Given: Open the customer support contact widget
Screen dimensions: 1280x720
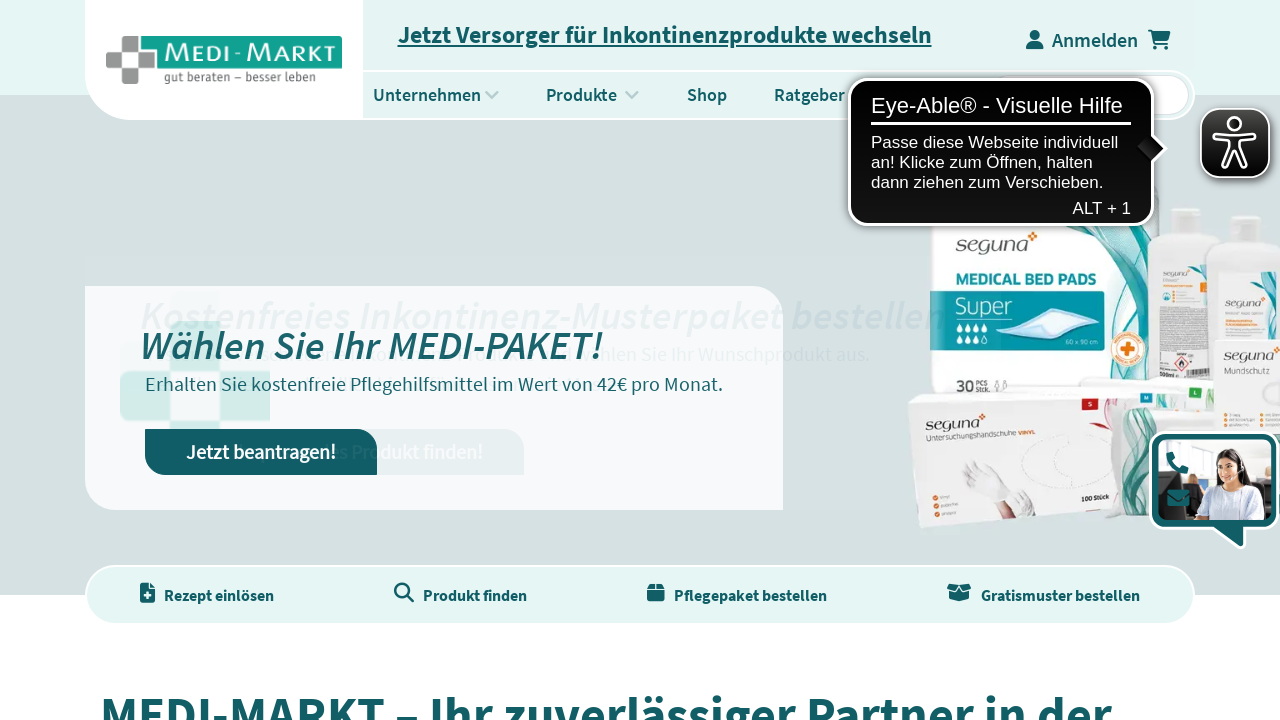Looking at the screenshot, I should (1214, 488).
